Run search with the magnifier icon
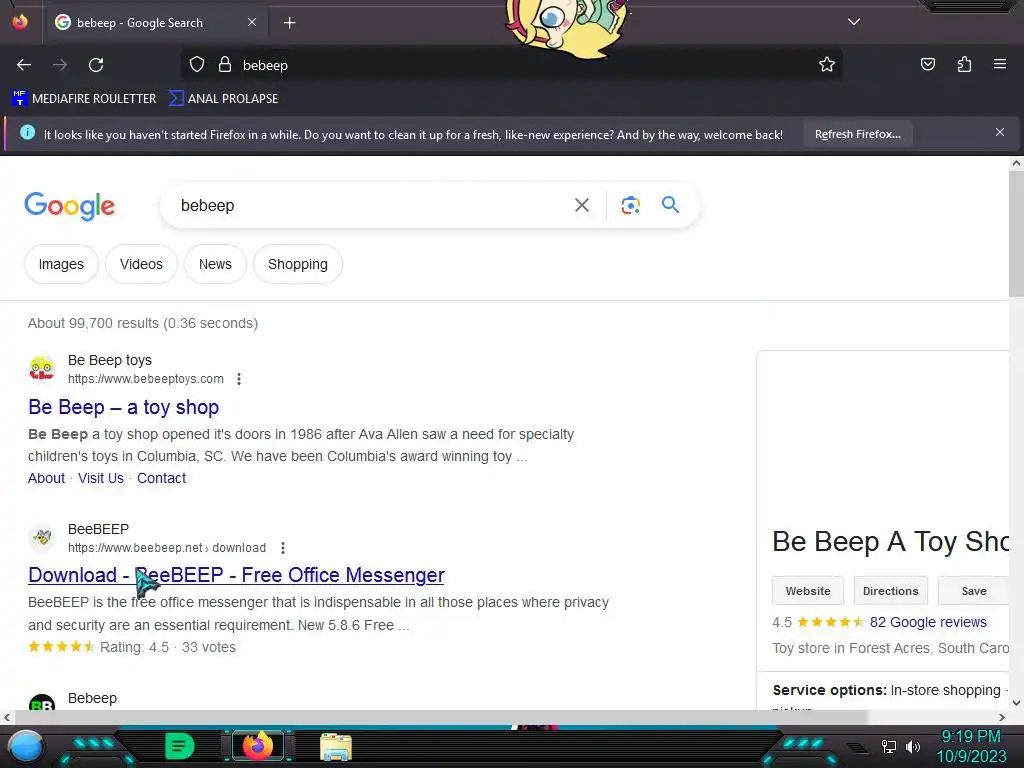 click(x=671, y=205)
